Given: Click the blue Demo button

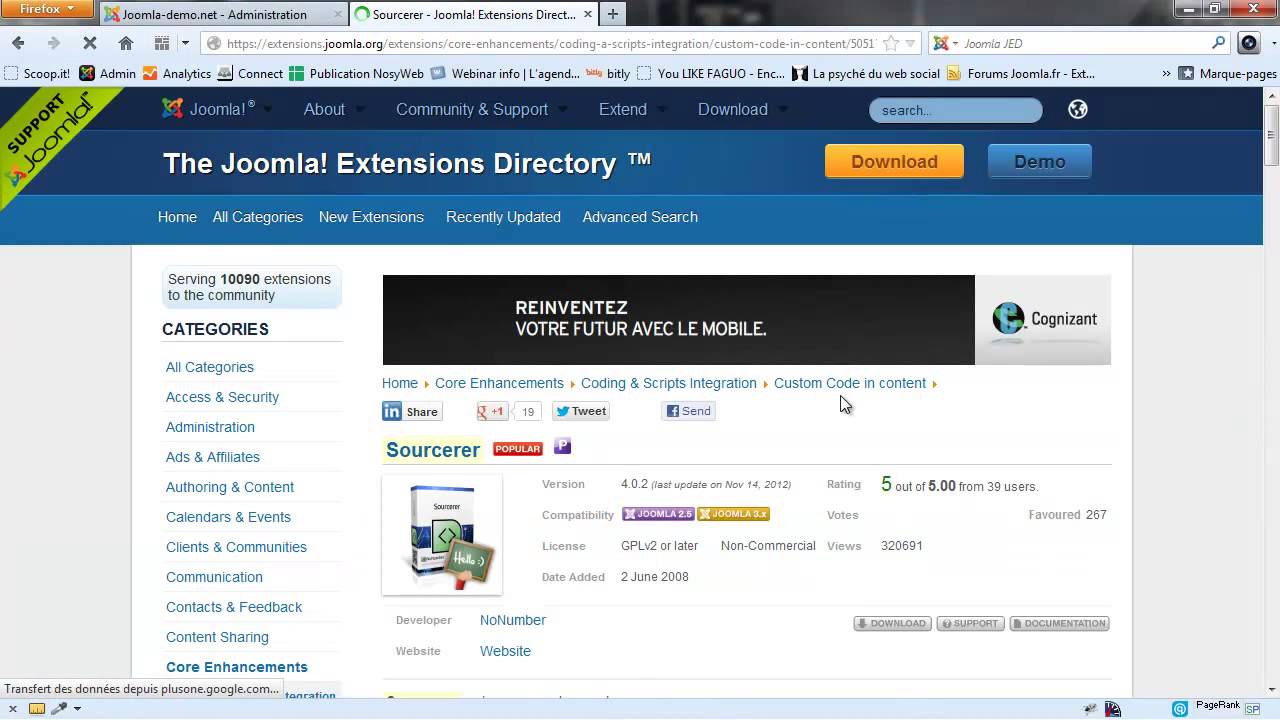Looking at the screenshot, I should tap(1039, 162).
